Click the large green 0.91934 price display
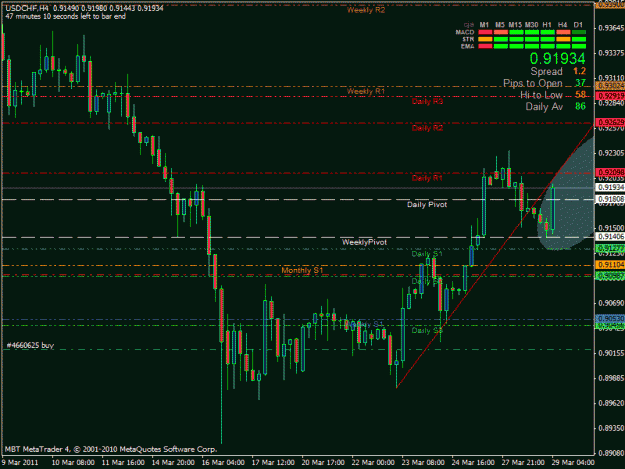 pyautogui.click(x=557, y=59)
